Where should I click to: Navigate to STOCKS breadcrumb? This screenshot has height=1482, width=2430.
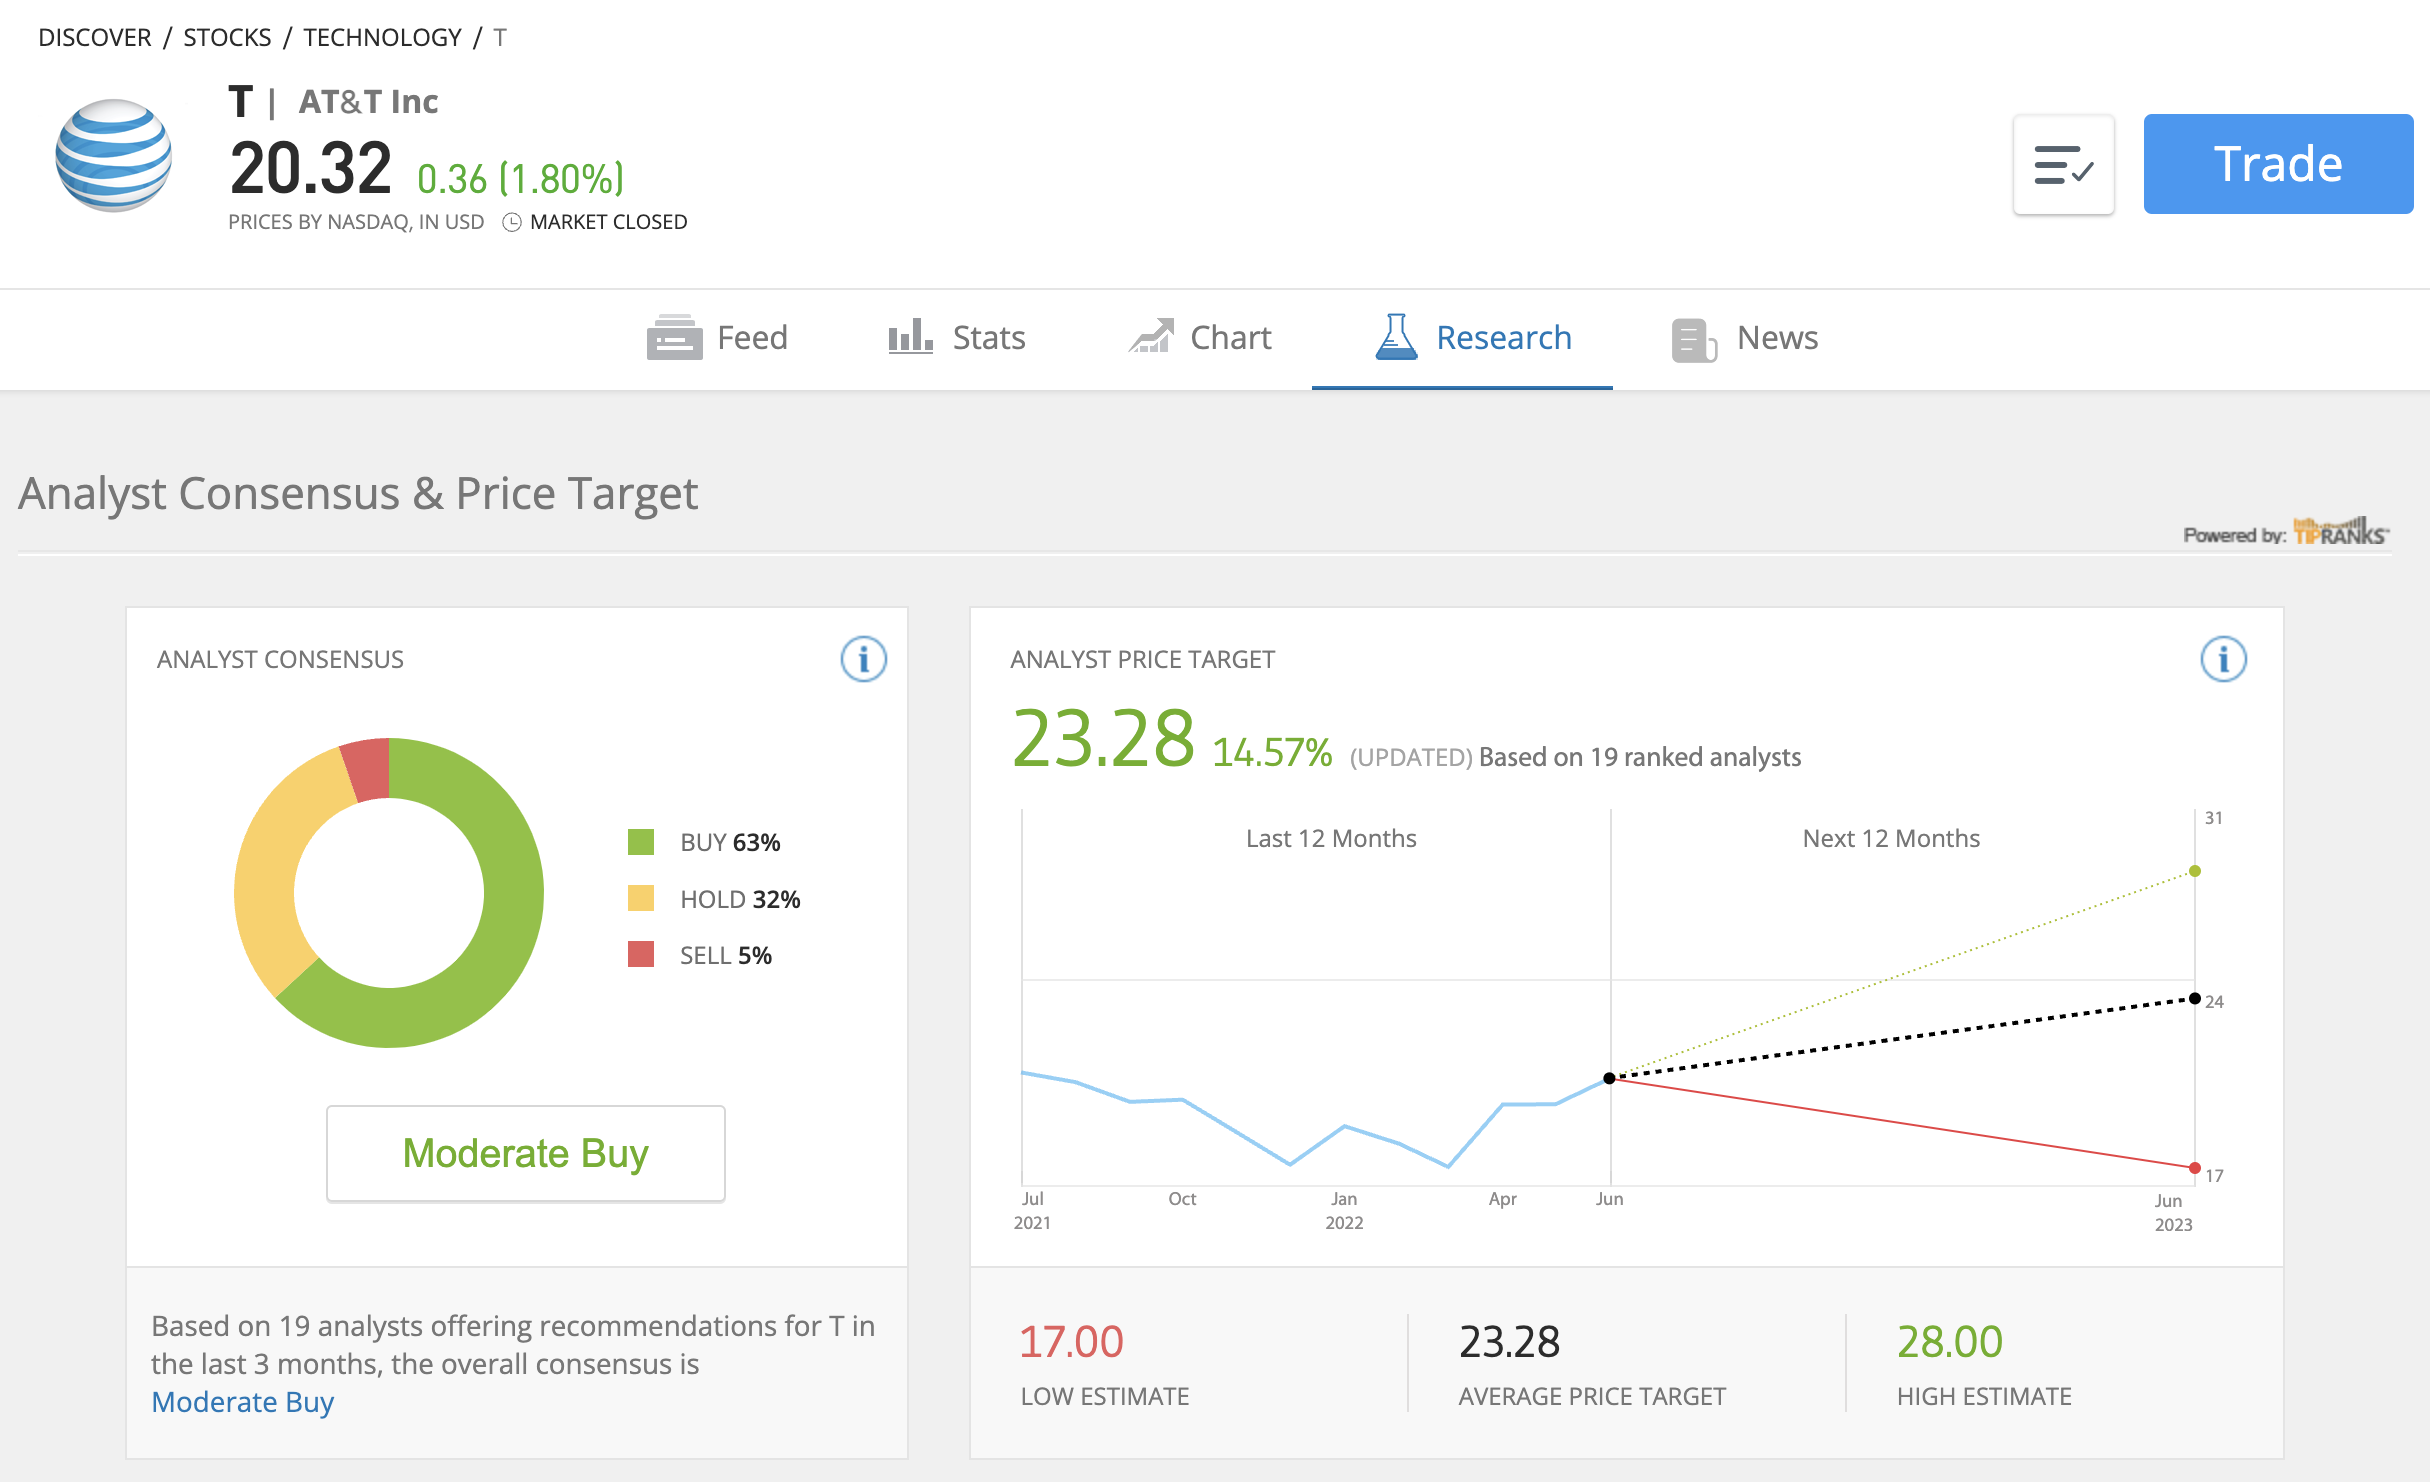coord(227,37)
